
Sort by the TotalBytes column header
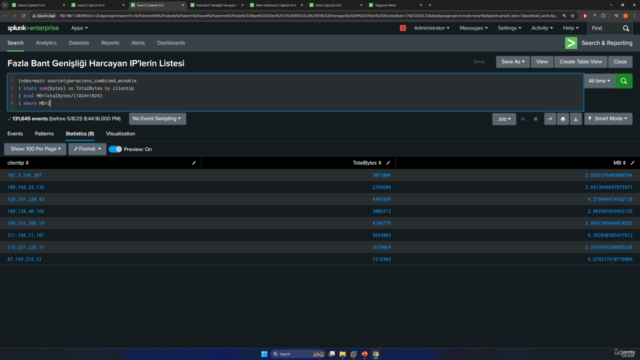click(367, 163)
